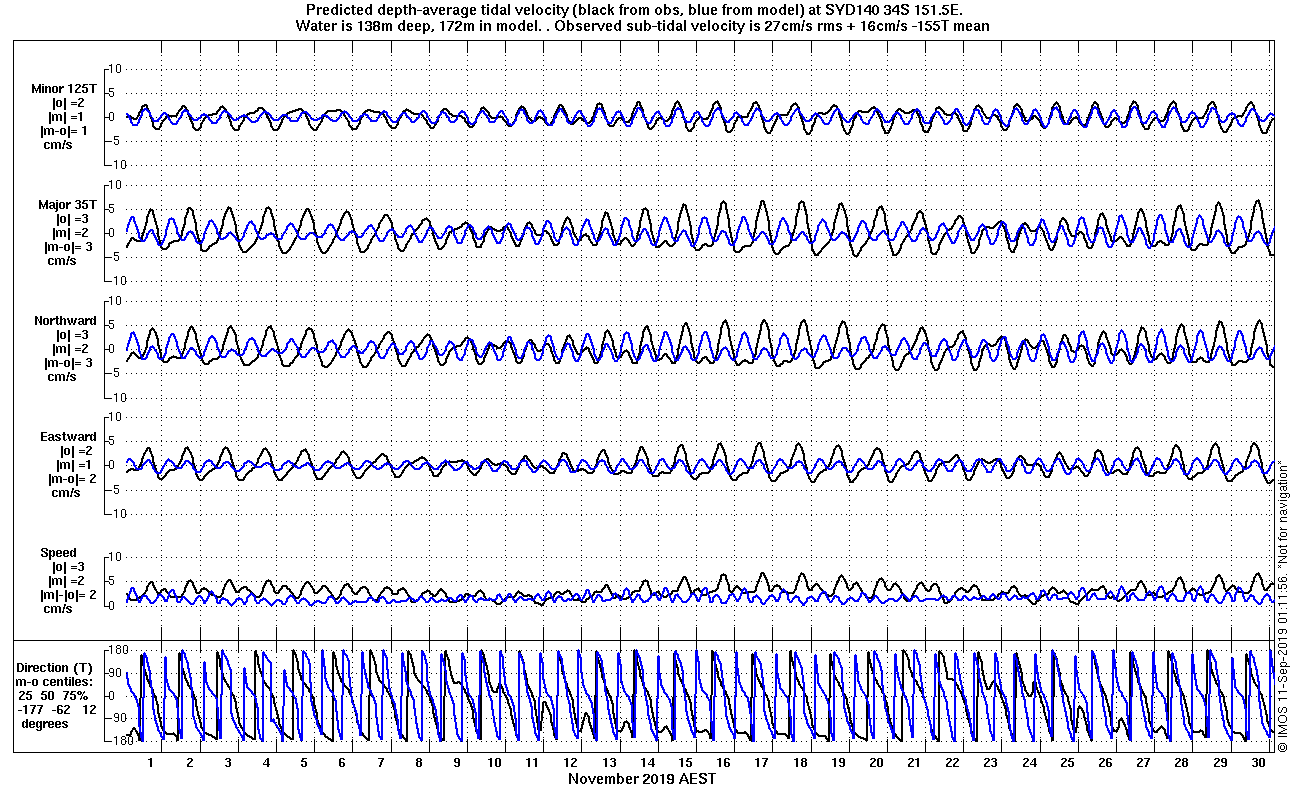Click the '-177 -62 12' centile values

click(56, 709)
